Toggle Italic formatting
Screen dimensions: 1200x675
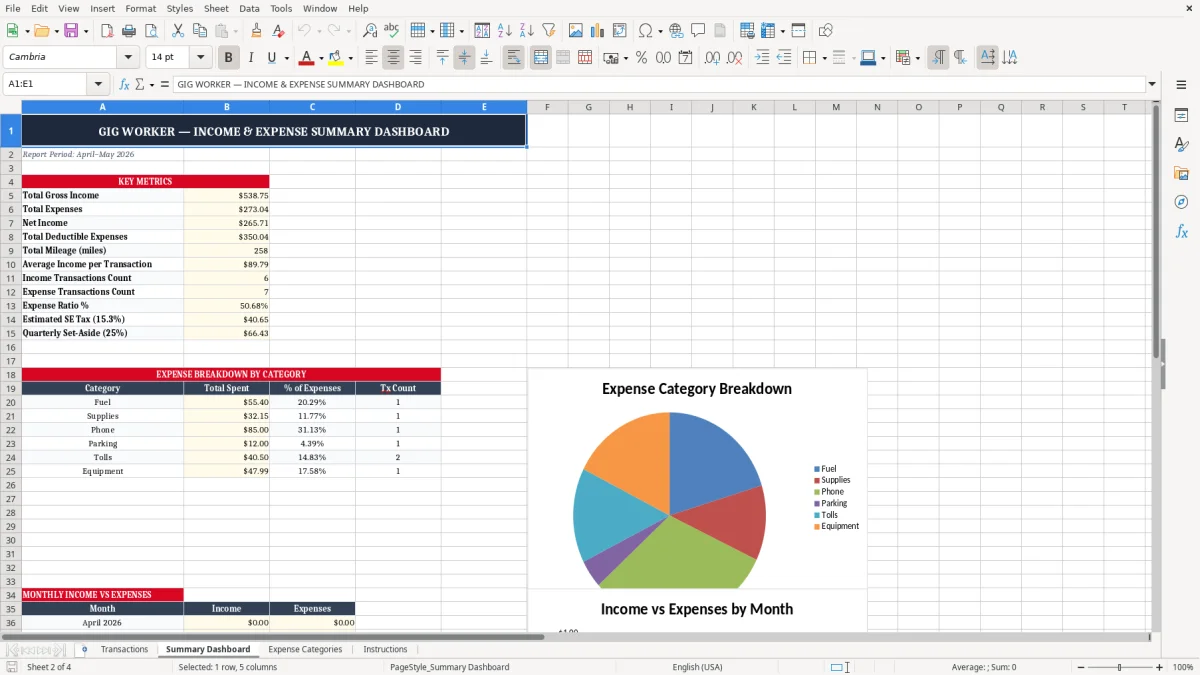coord(250,58)
